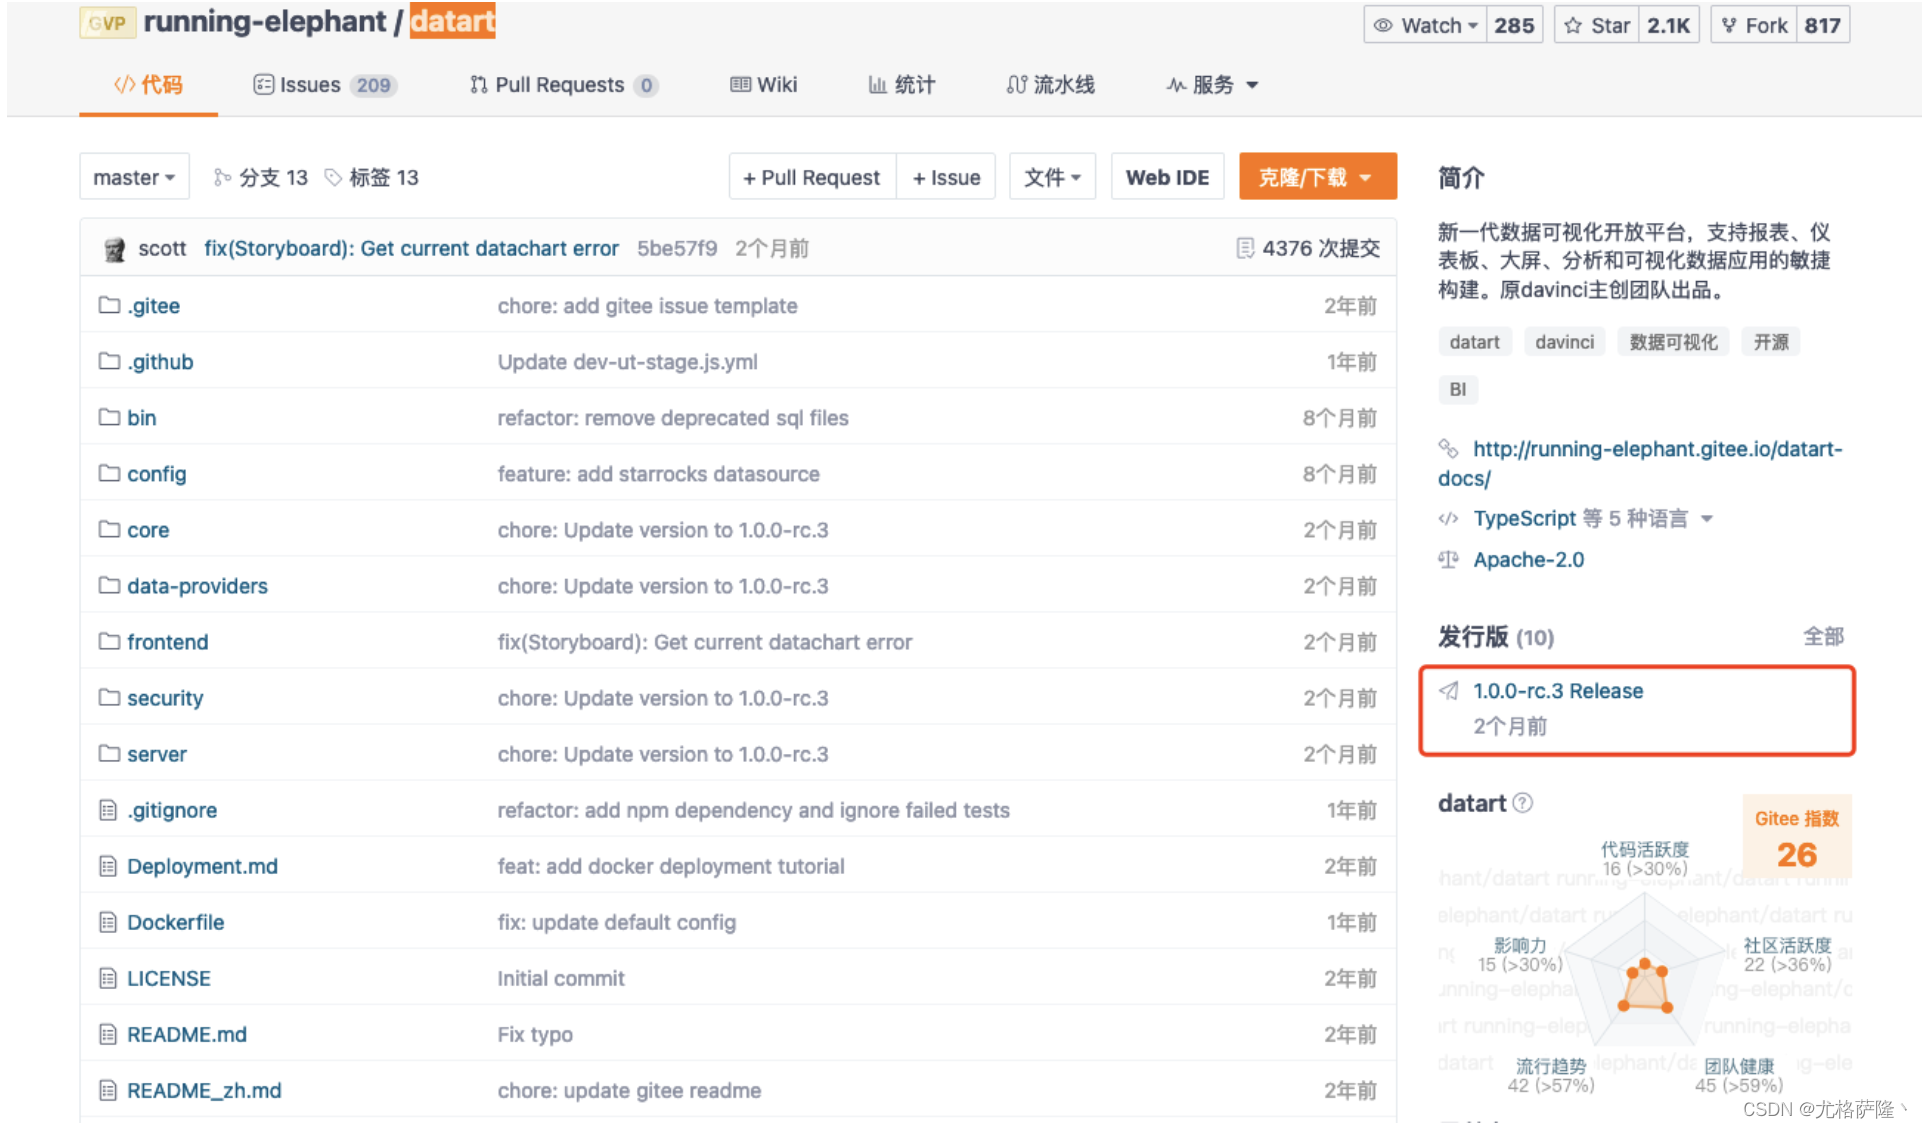
Task: Click the rocket icon beside 1.0.0-rc.3 Release
Action: [x=1450, y=690]
